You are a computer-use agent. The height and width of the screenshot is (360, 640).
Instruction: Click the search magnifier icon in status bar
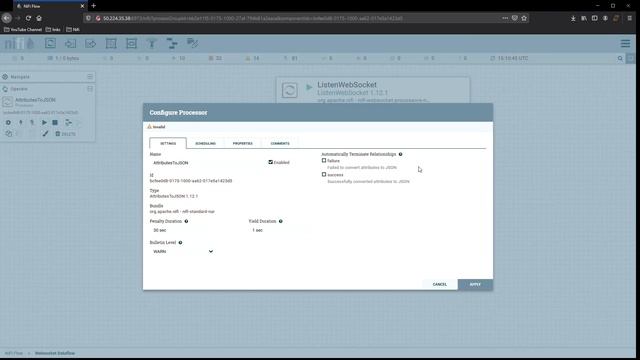620,58
